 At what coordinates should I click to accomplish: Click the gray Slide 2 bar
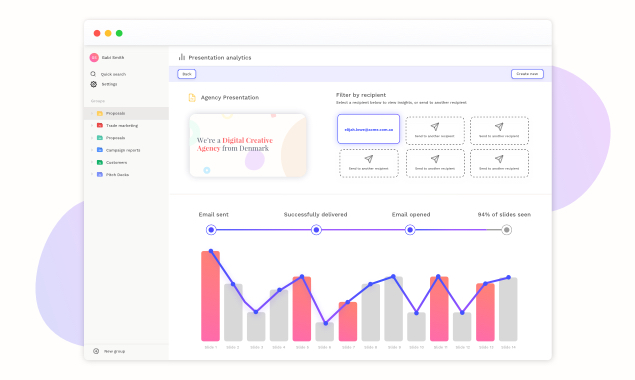233,312
